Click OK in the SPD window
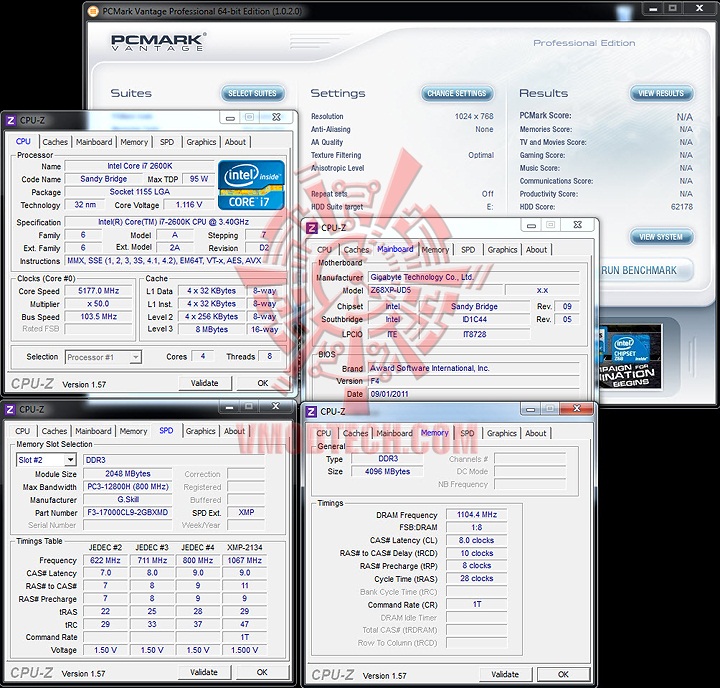Screen dimensions: 720x688 pyautogui.click(x=262, y=672)
